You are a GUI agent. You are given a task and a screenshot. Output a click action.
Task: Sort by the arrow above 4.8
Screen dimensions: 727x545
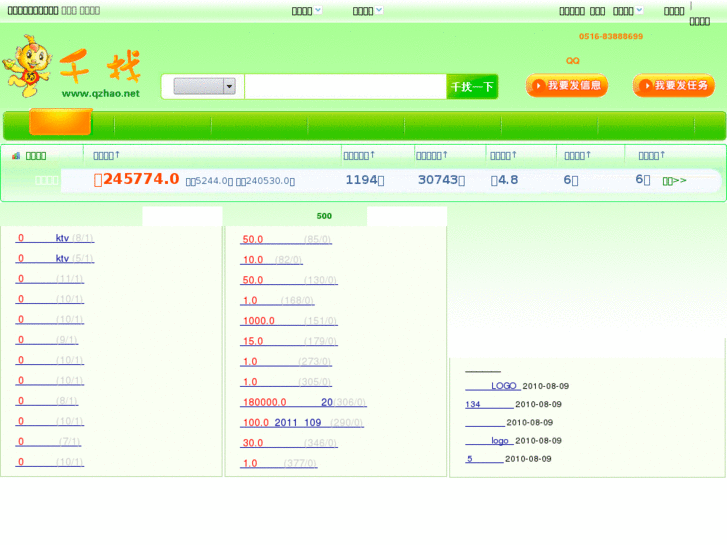point(514,154)
